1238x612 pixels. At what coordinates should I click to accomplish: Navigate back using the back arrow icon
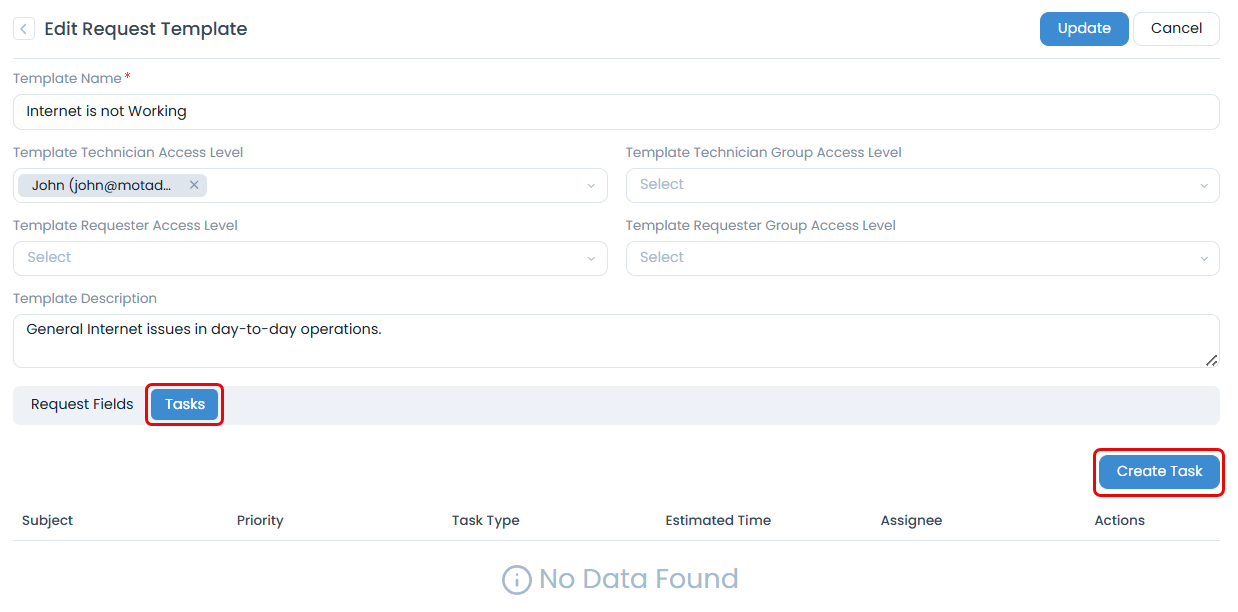pyautogui.click(x=23, y=28)
